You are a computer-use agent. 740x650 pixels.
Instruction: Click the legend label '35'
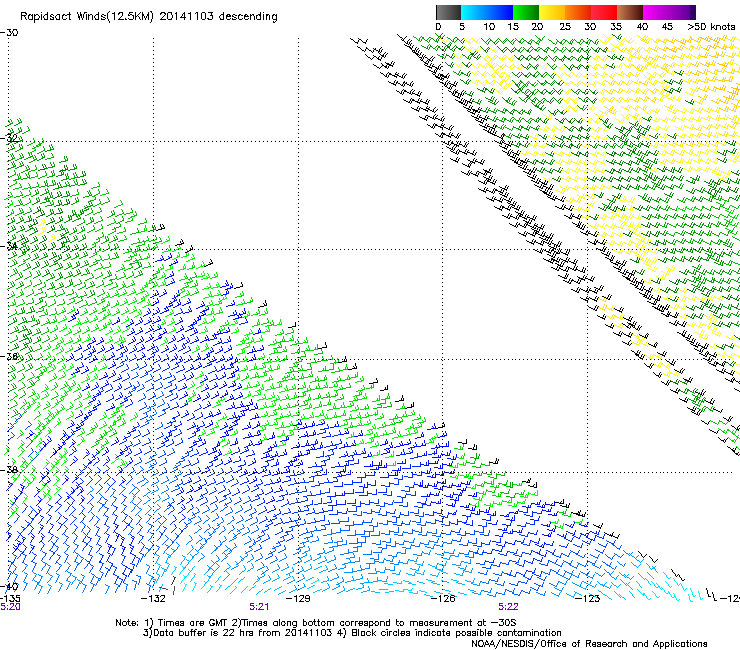tap(616, 27)
